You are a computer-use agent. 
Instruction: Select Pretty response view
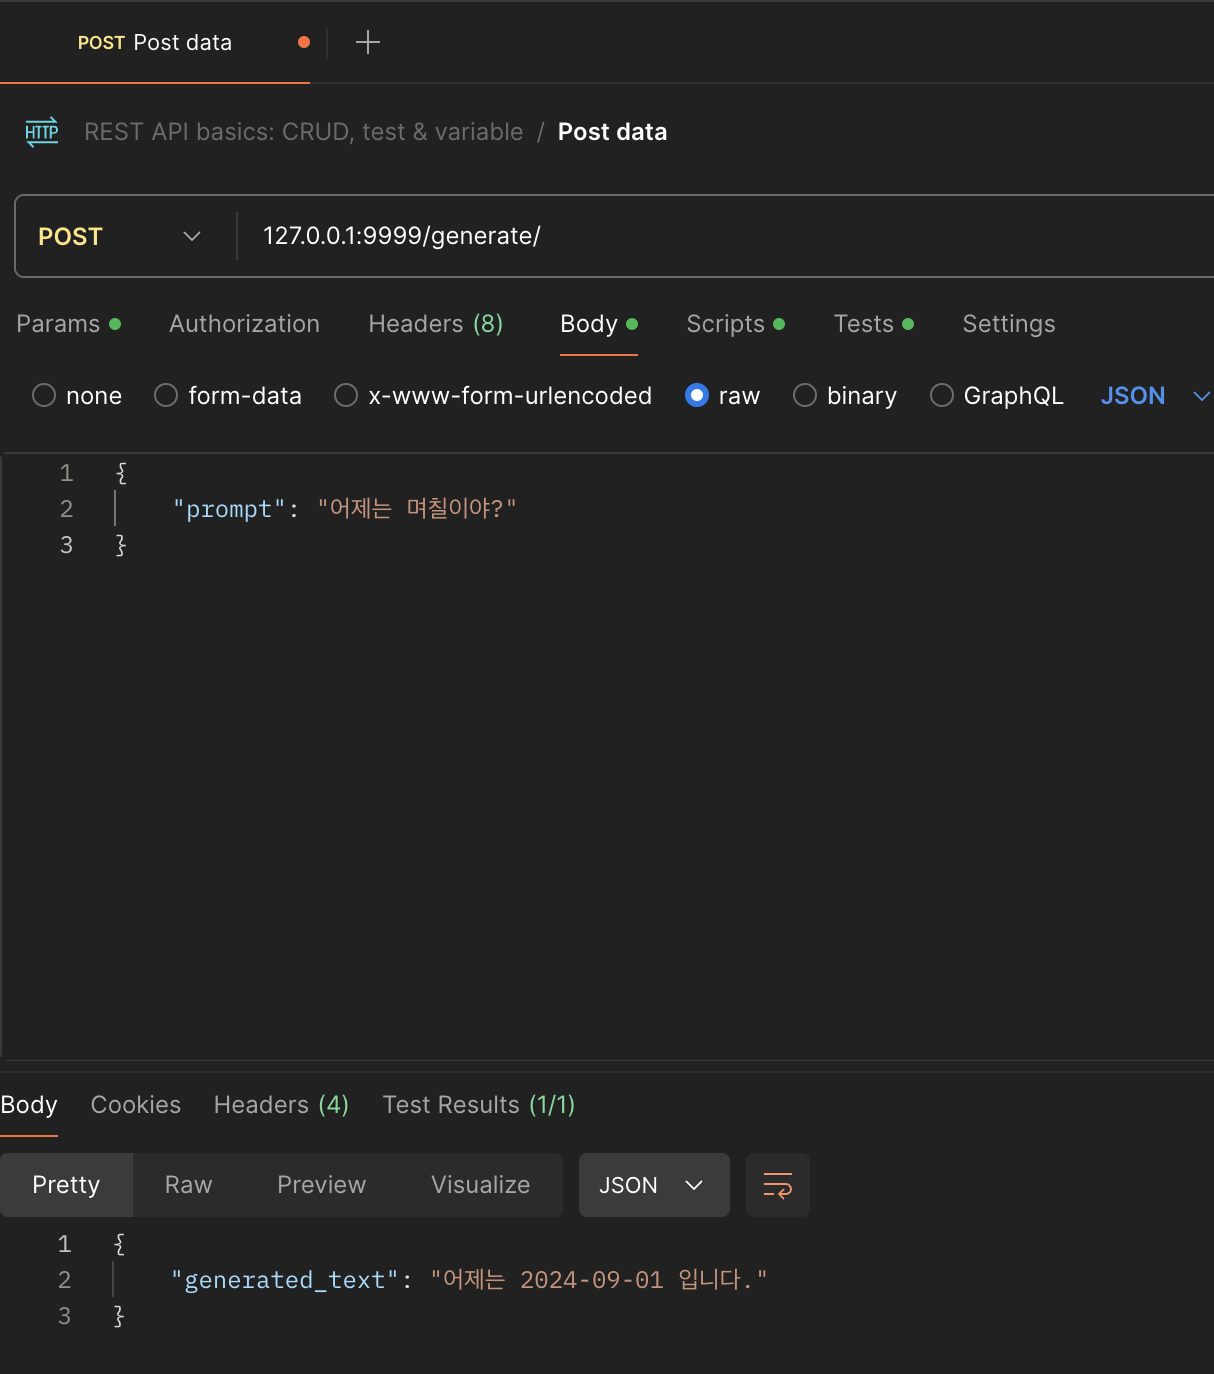66,1185
